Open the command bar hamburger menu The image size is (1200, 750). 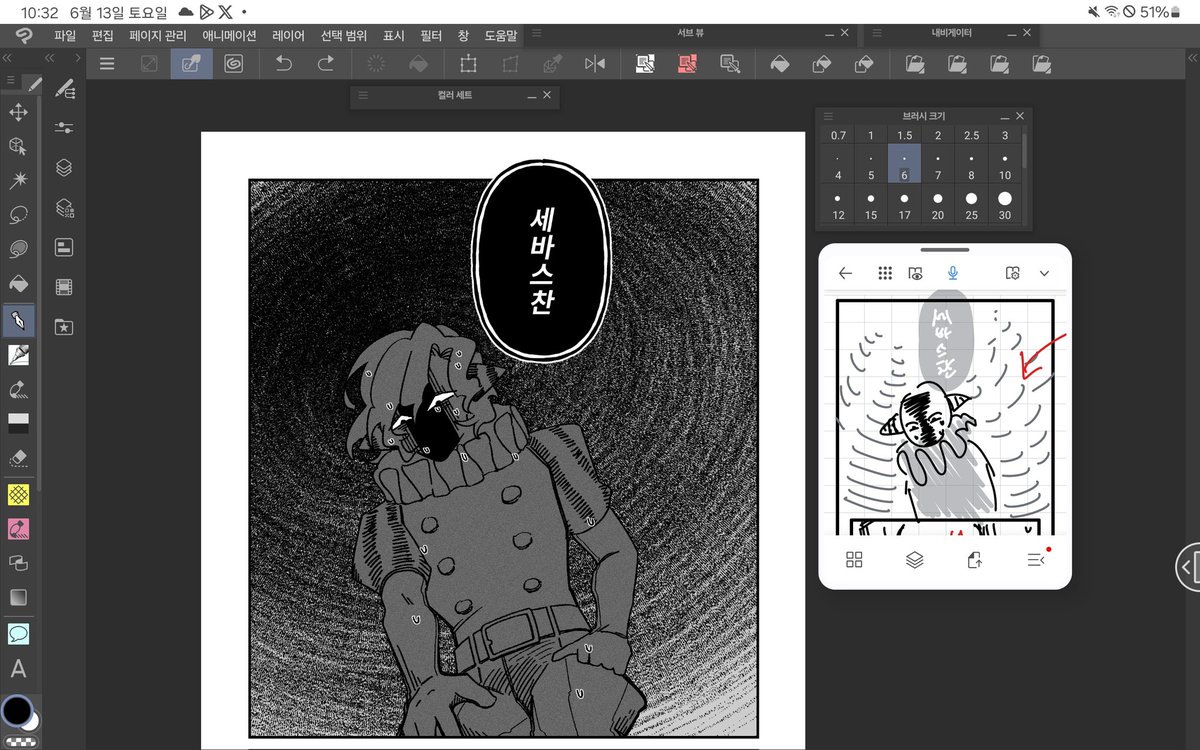[107, 64]
